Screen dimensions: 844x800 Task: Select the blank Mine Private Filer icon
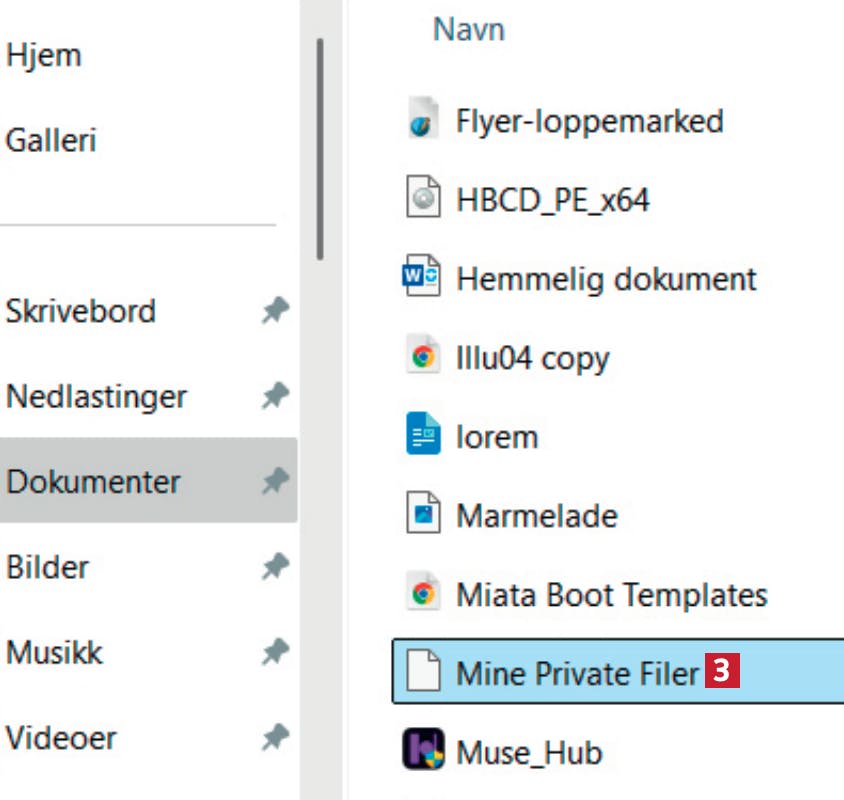tap(423, 670)
